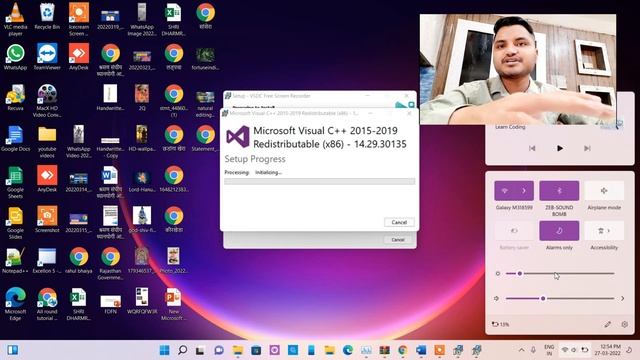Open the New Microsoft PowerPoint file
Screen dimensions: 640x360
coord(173,304)
